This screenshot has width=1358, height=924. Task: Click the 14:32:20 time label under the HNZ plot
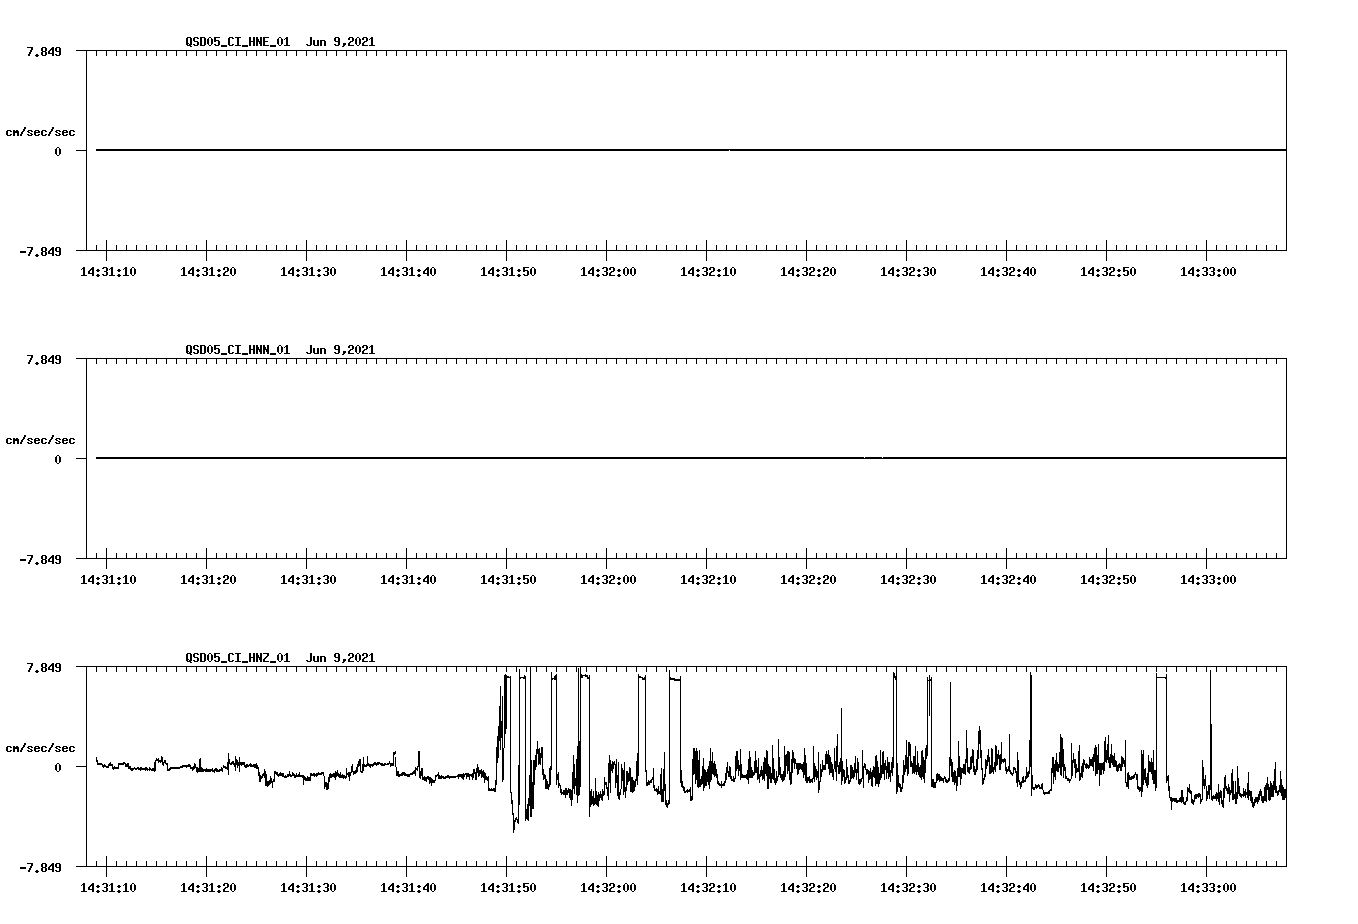click(808, 888)
